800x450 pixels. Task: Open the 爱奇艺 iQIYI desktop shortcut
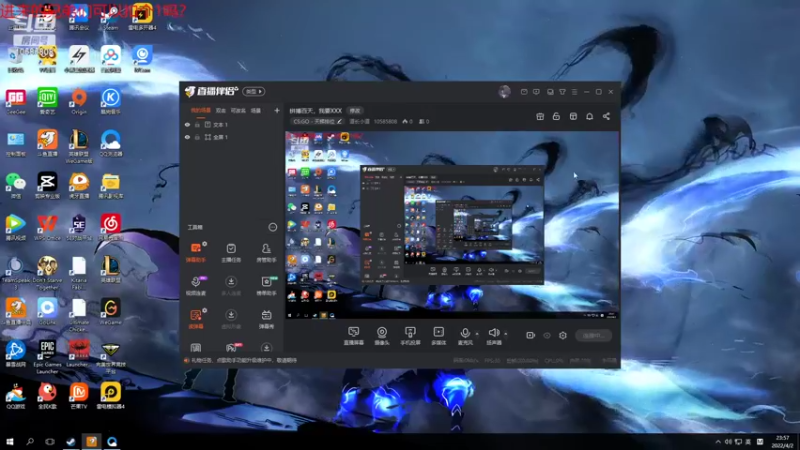point(47,102)
